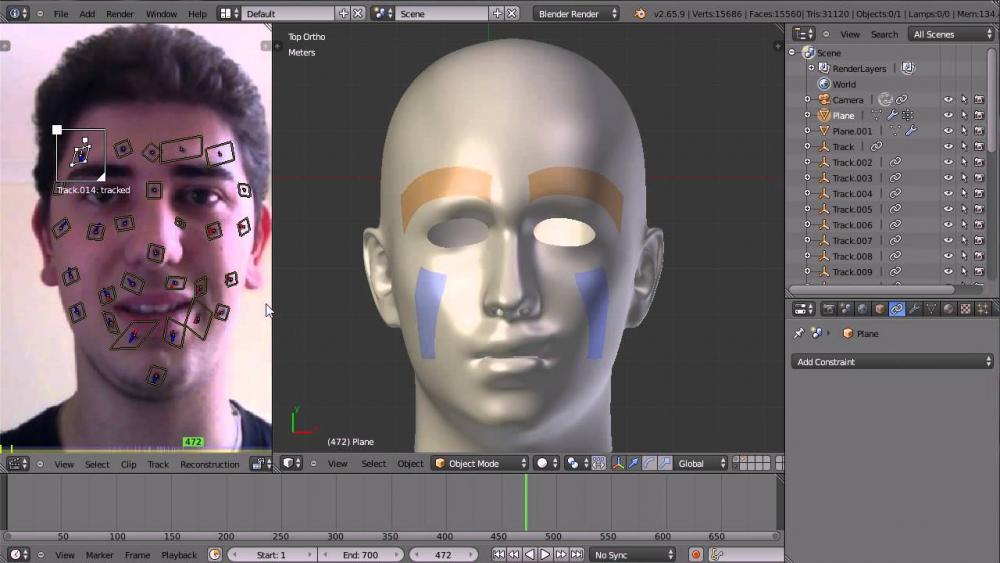Click the Texture properties checker tab
Viewport: 1000px width, 563px height.
click(965, 309)
